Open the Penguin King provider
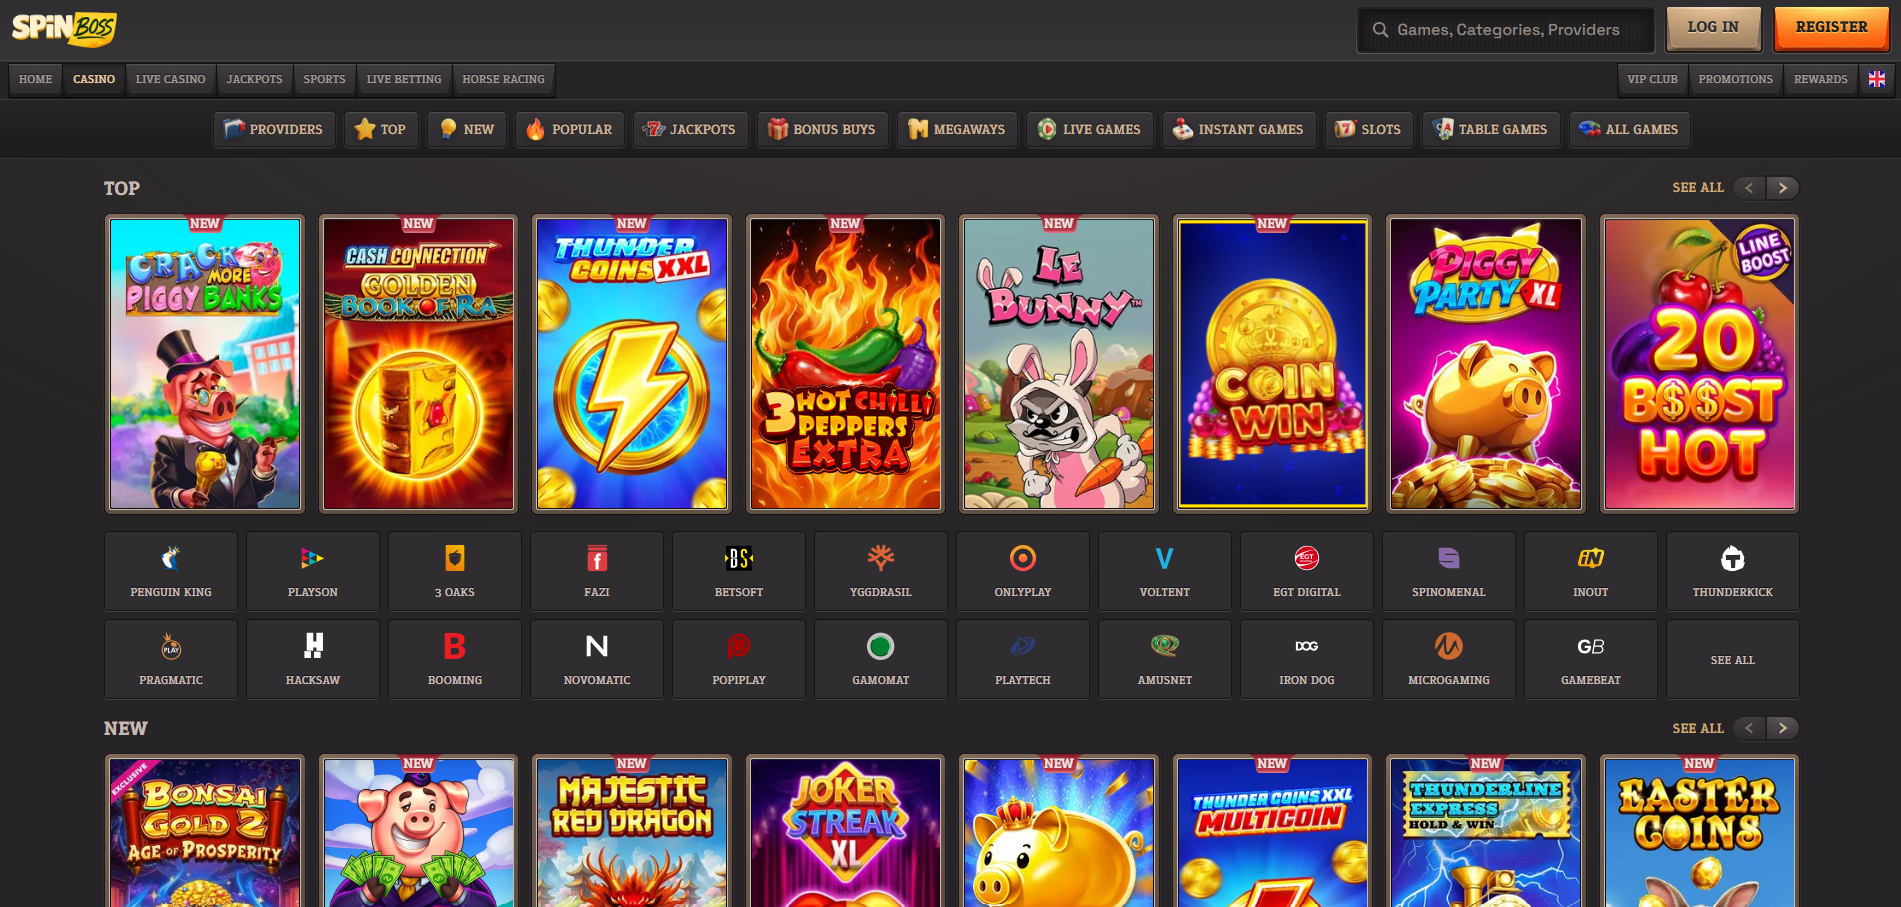This screenshot has width=1901, height=907. point(171,571)
